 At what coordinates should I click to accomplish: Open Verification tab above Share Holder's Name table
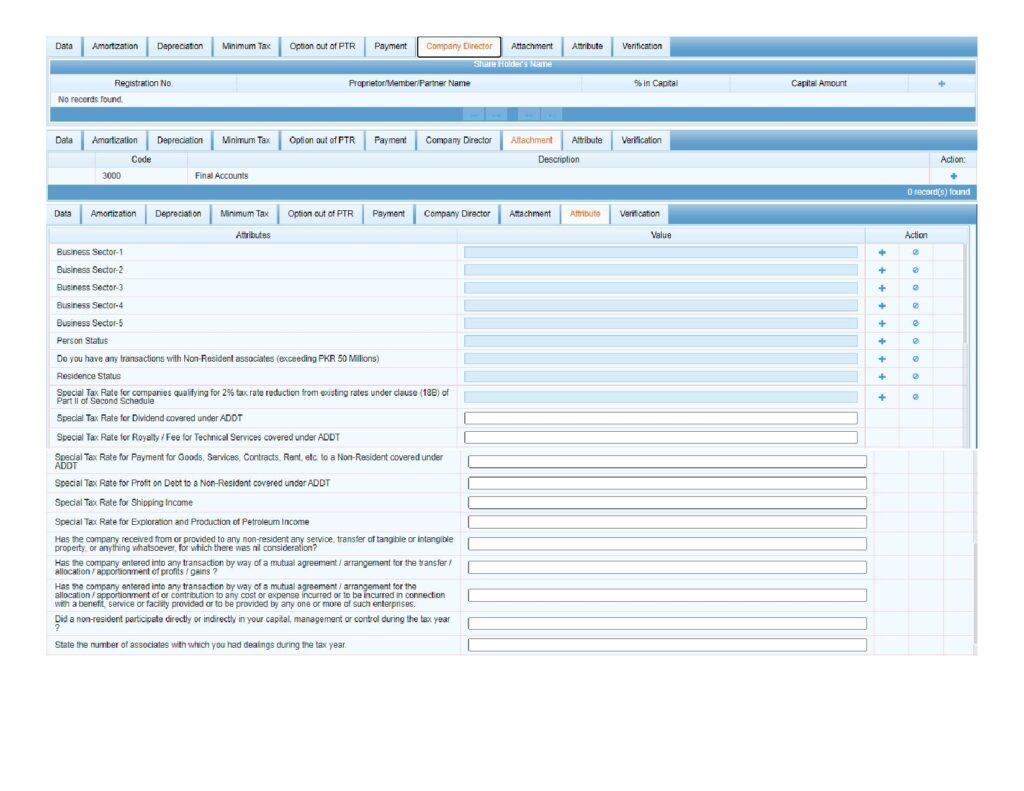point(641,46)
